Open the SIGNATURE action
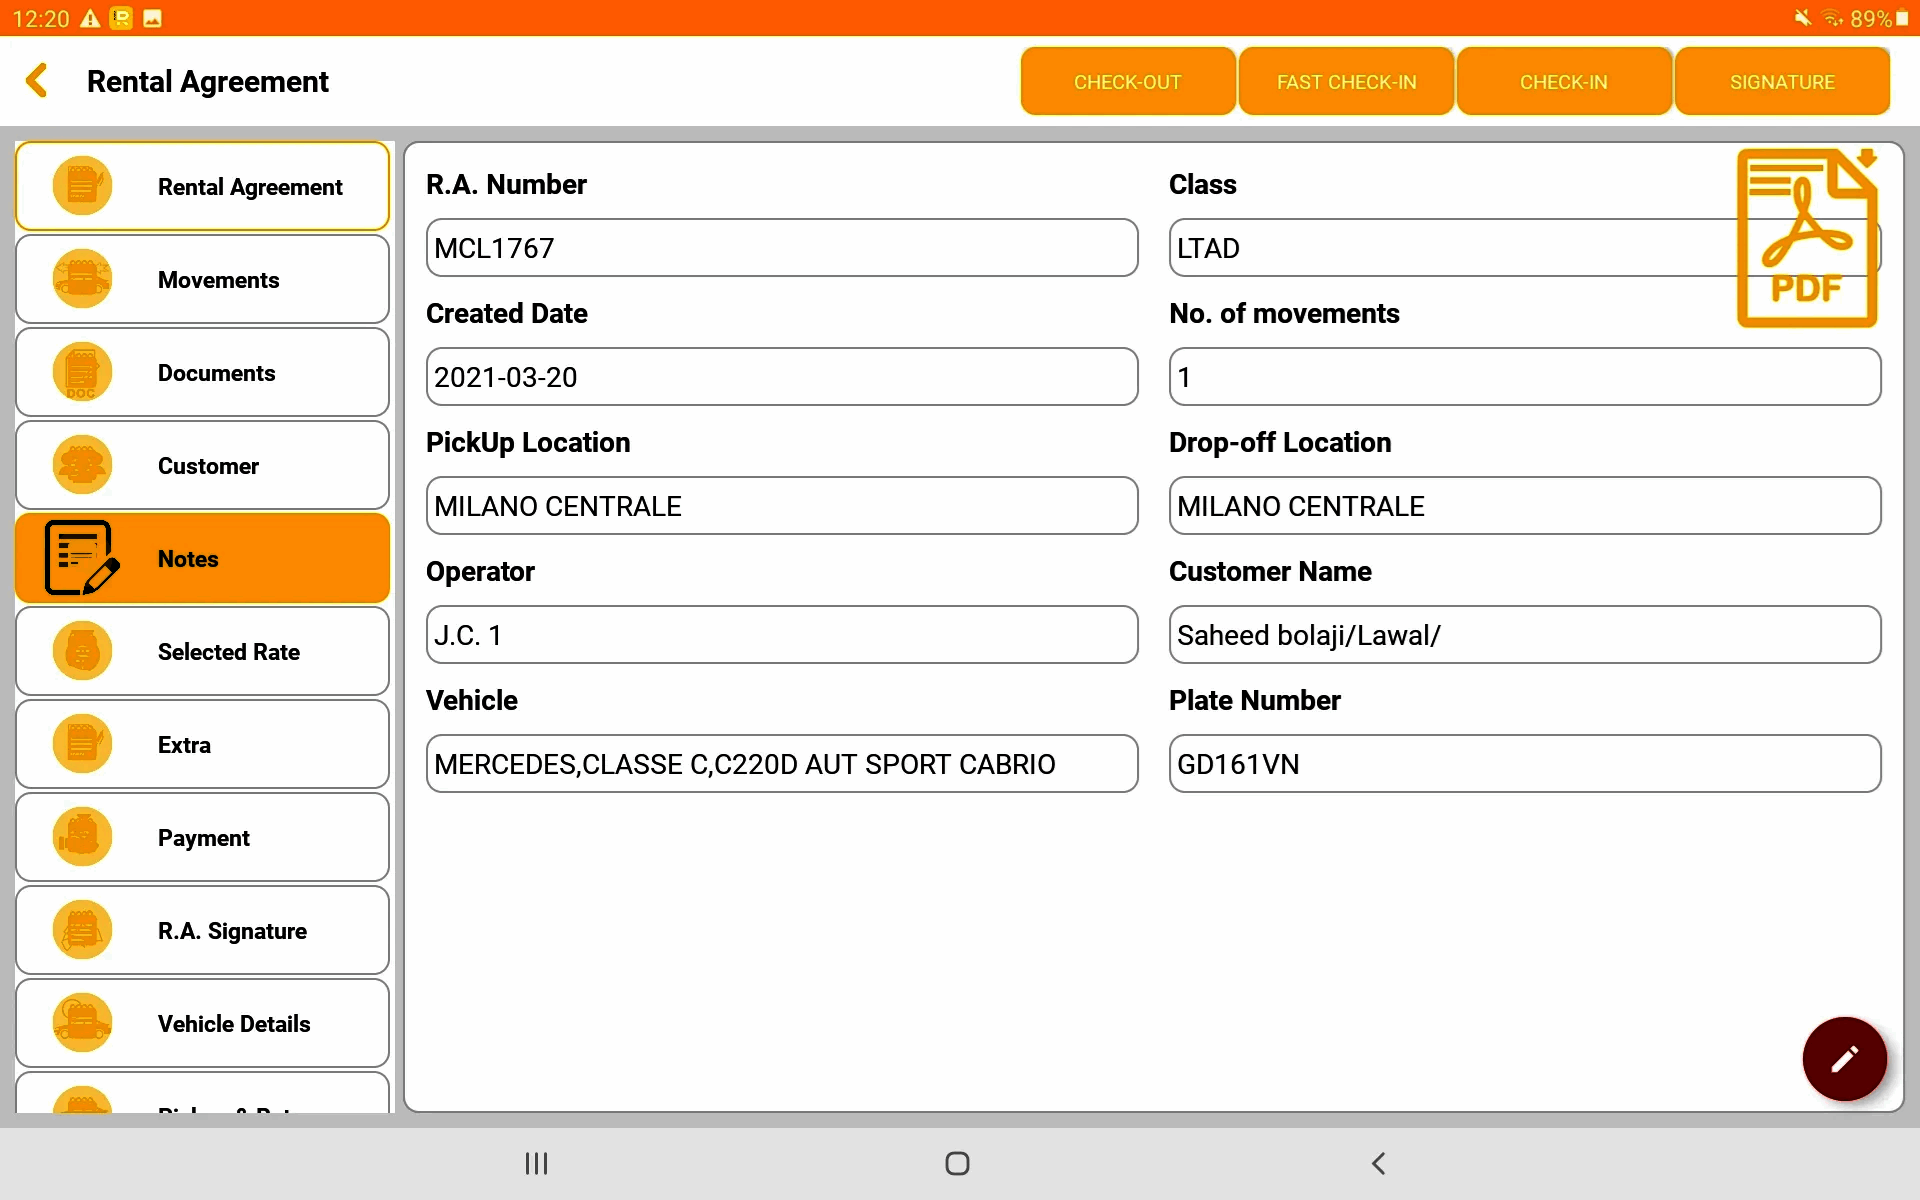Image resolution: width=1920 pixels, height=1200 pixels. (1781, 82)
